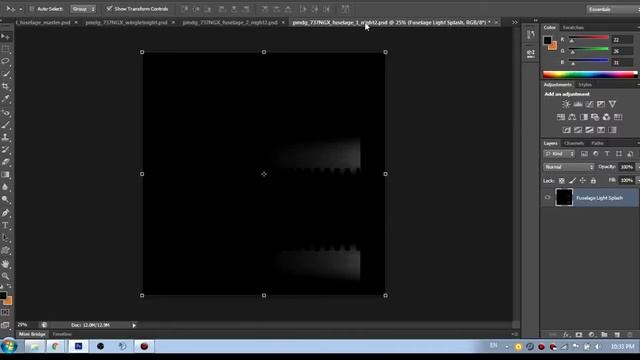
Task: Add an Exposure adjustment
Action: [601, 104]
